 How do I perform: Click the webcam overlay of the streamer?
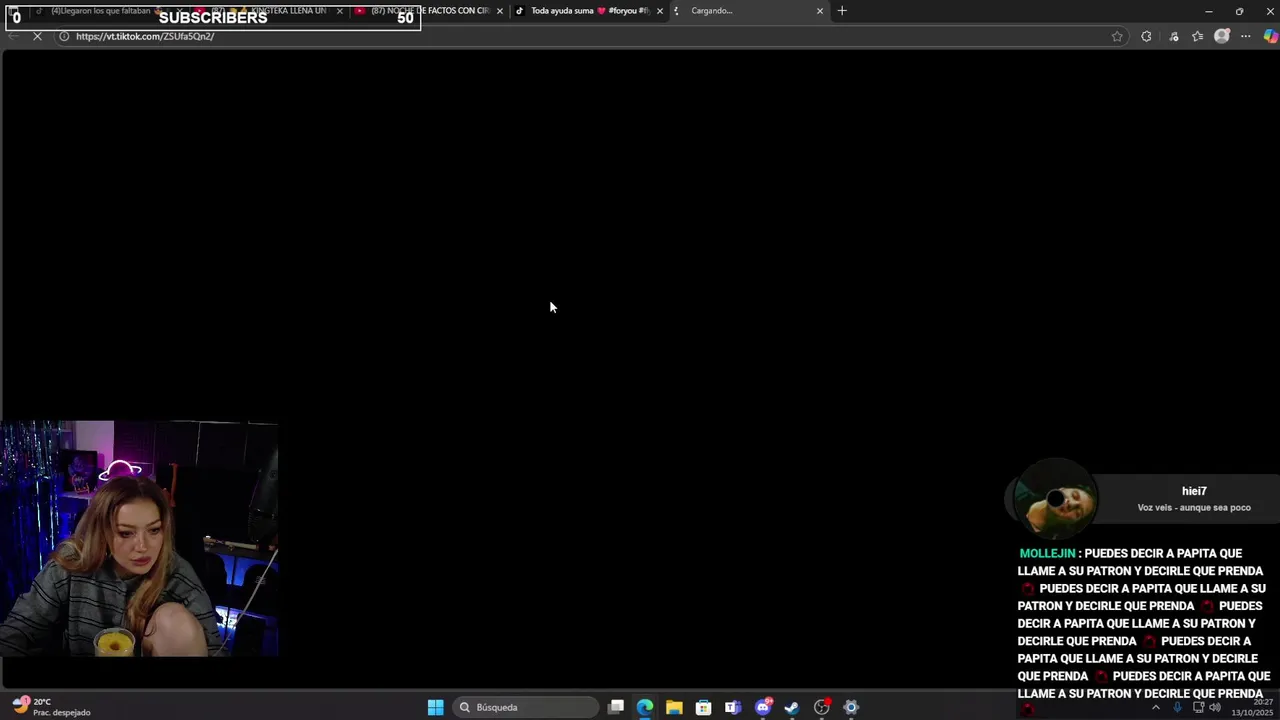(x=139, y=538)
